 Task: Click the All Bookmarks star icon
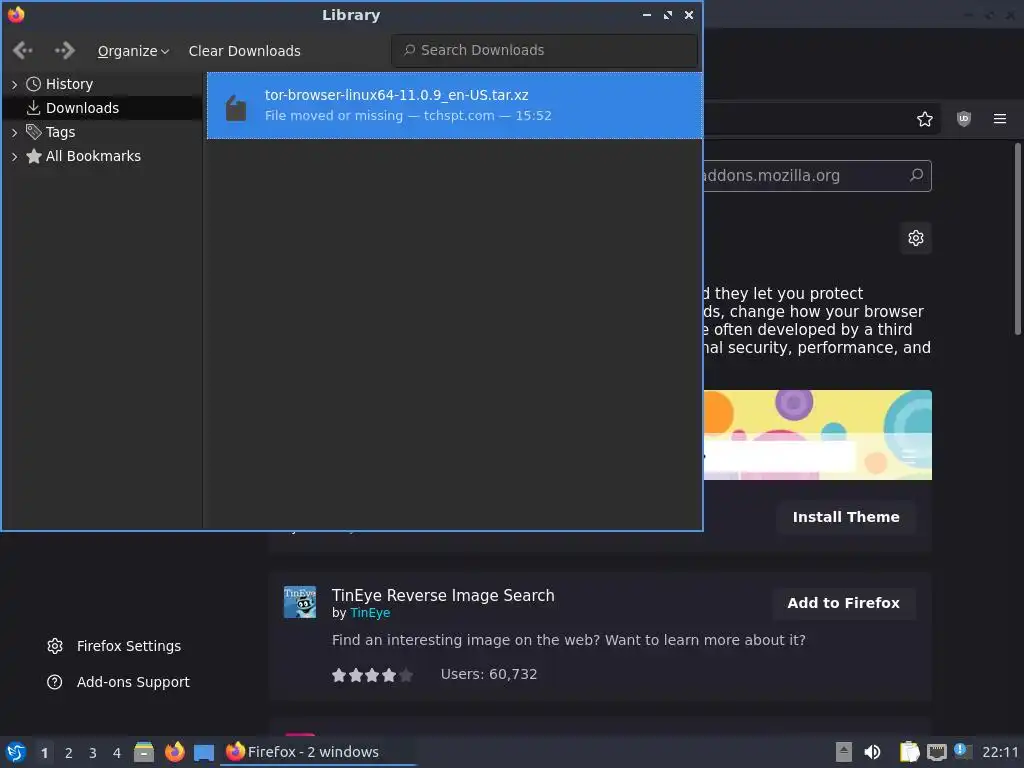[x=33, y=156]
